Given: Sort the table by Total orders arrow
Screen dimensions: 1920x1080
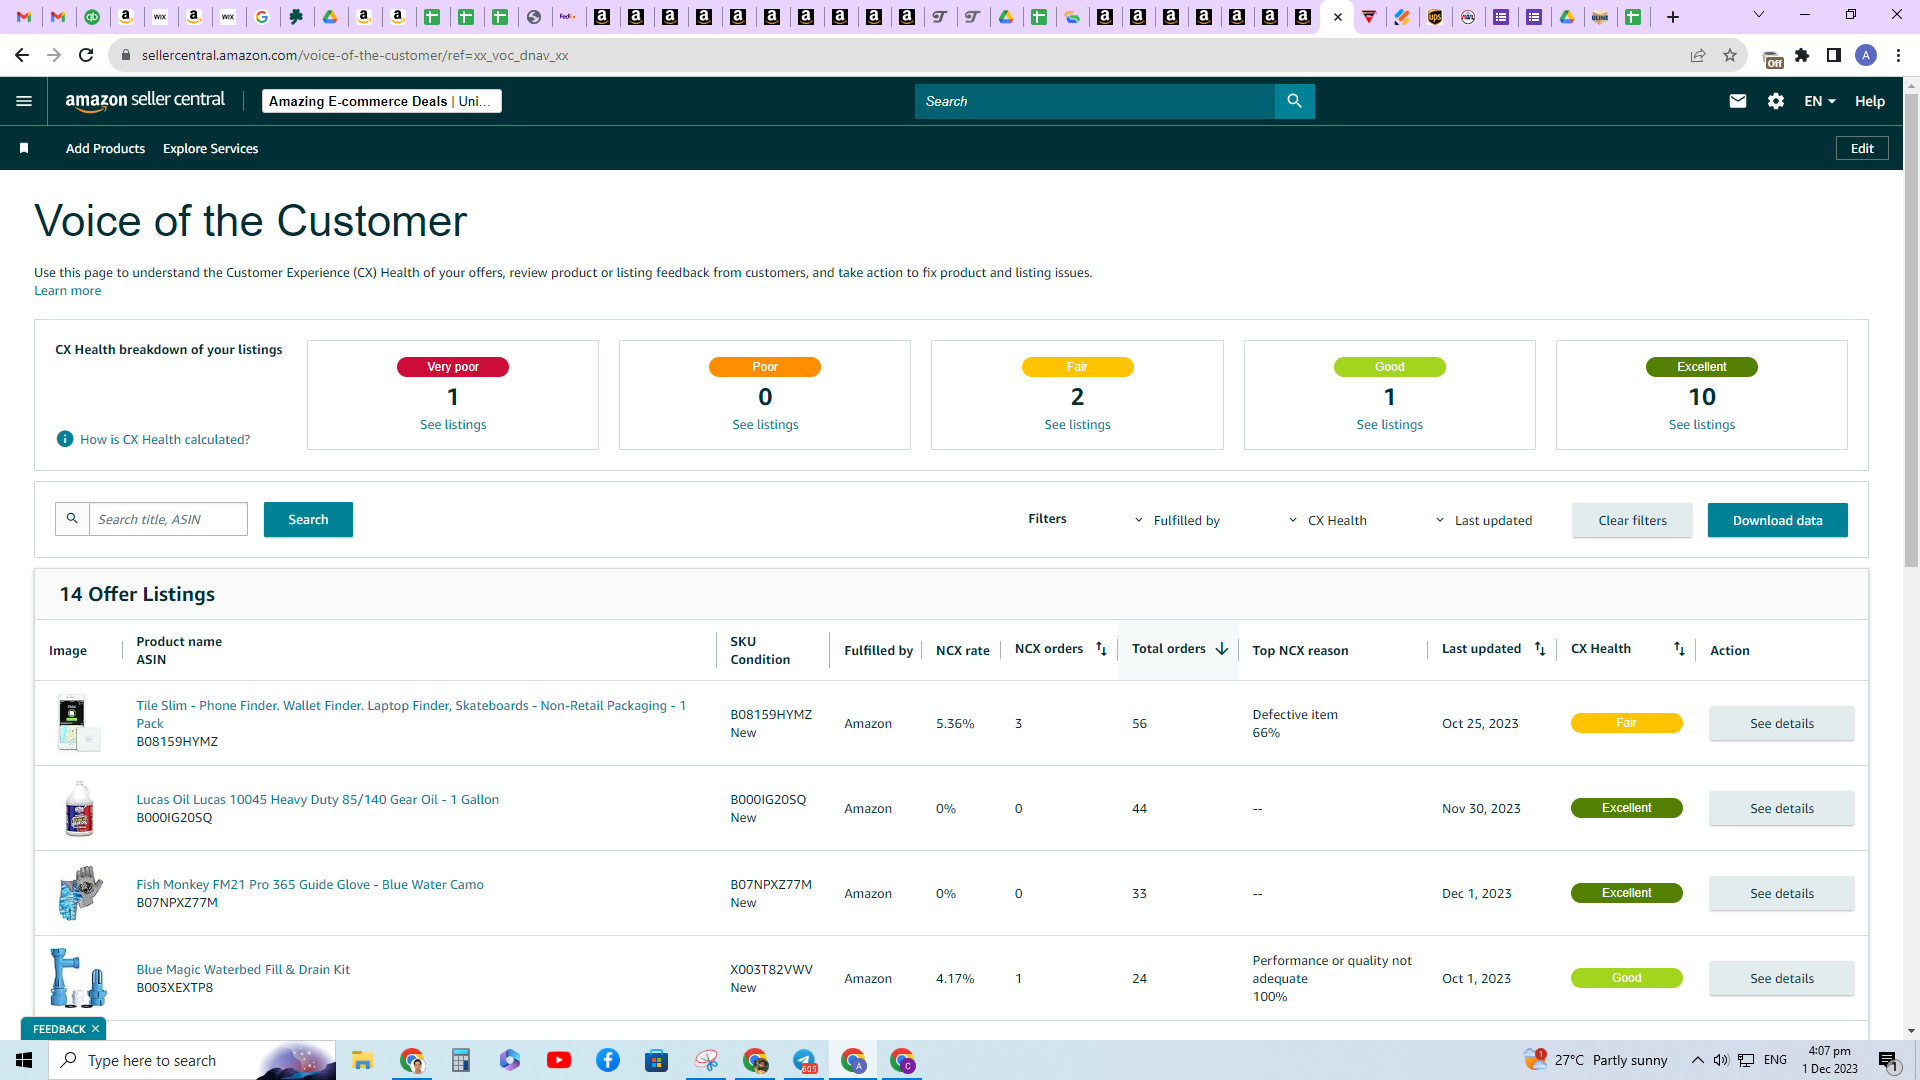Looking at the screenshot, I should click(1222, 649).
